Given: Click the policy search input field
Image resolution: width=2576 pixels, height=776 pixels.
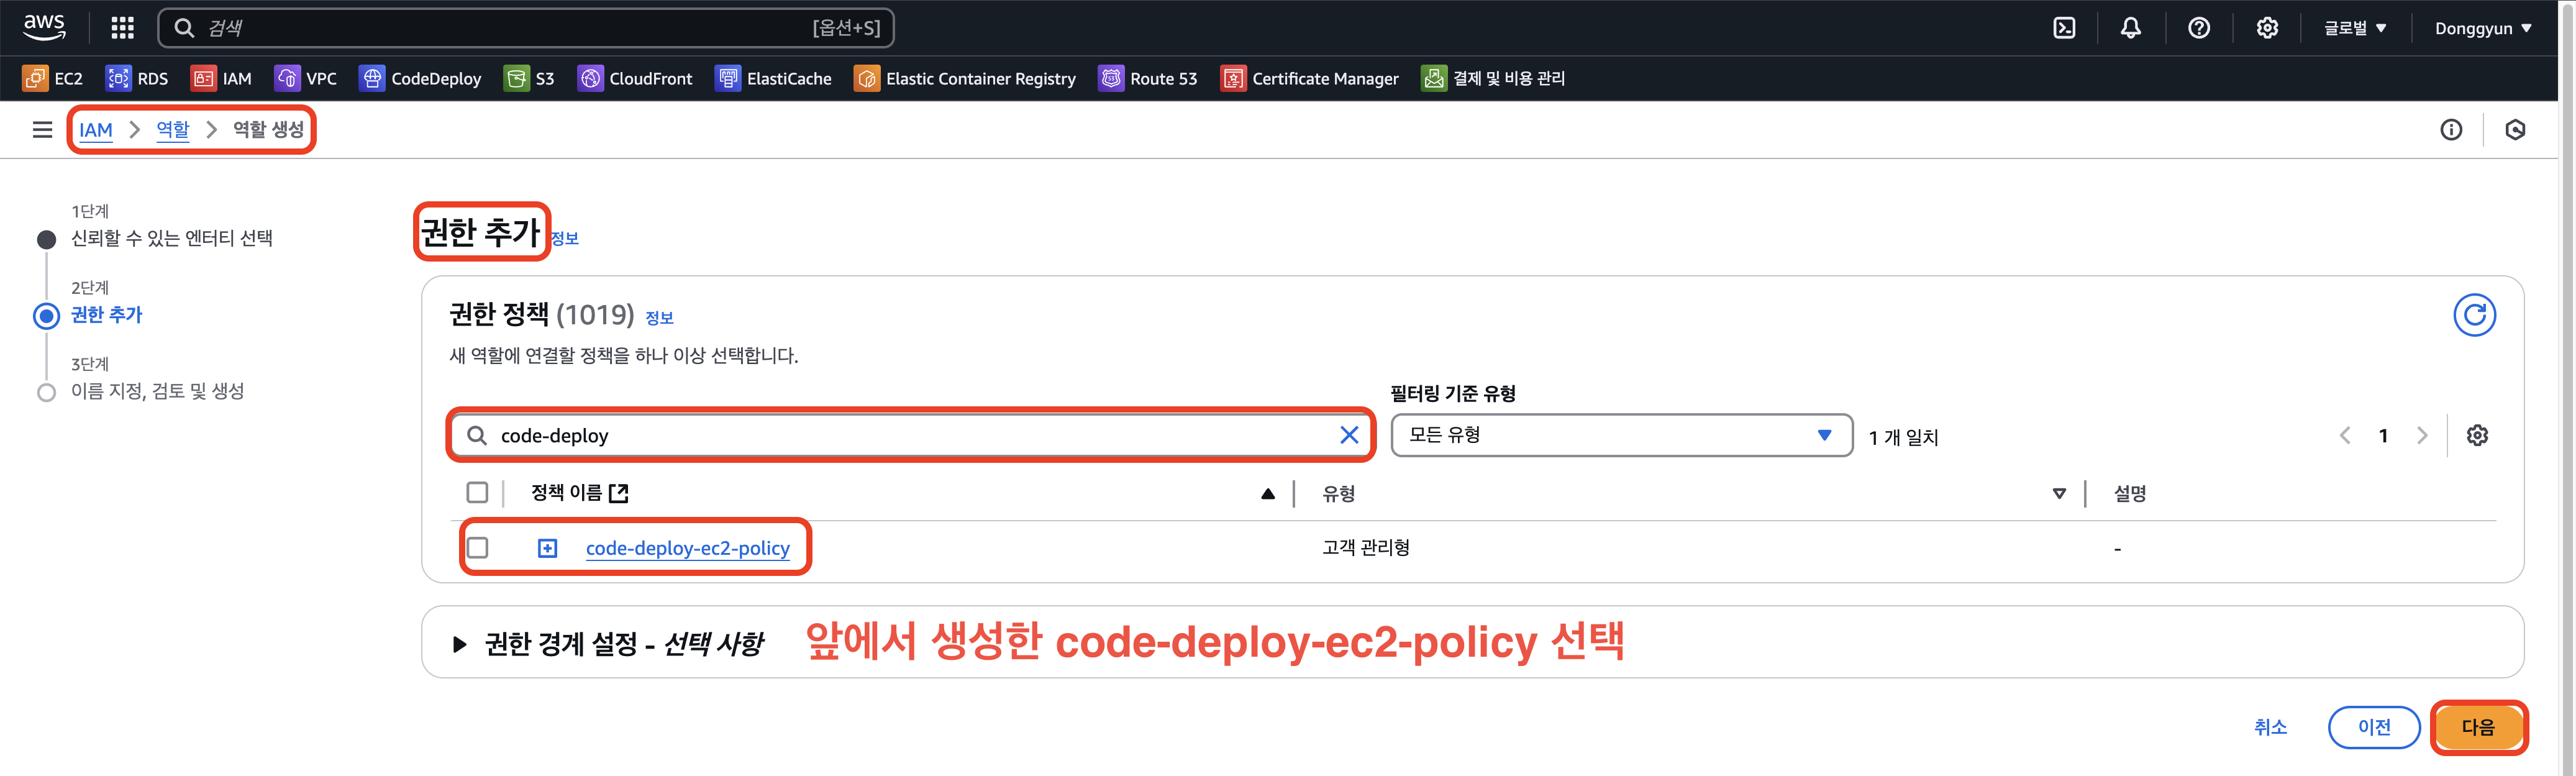Looking at the screenshot, I should 900,435.
